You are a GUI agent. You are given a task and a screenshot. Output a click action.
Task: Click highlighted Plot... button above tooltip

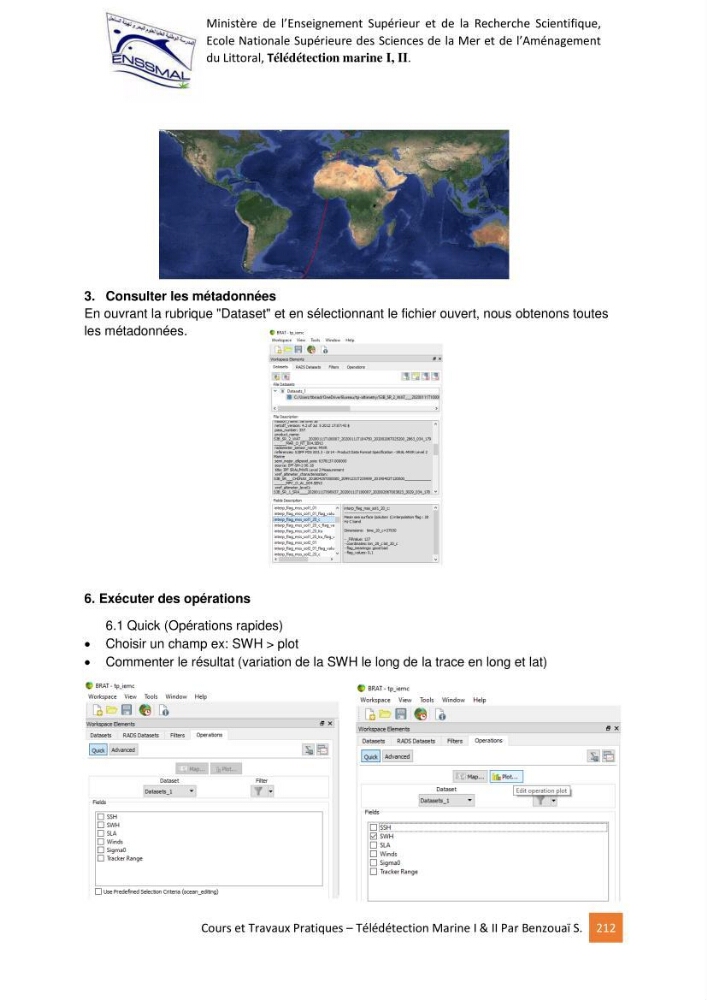(507, 776)
